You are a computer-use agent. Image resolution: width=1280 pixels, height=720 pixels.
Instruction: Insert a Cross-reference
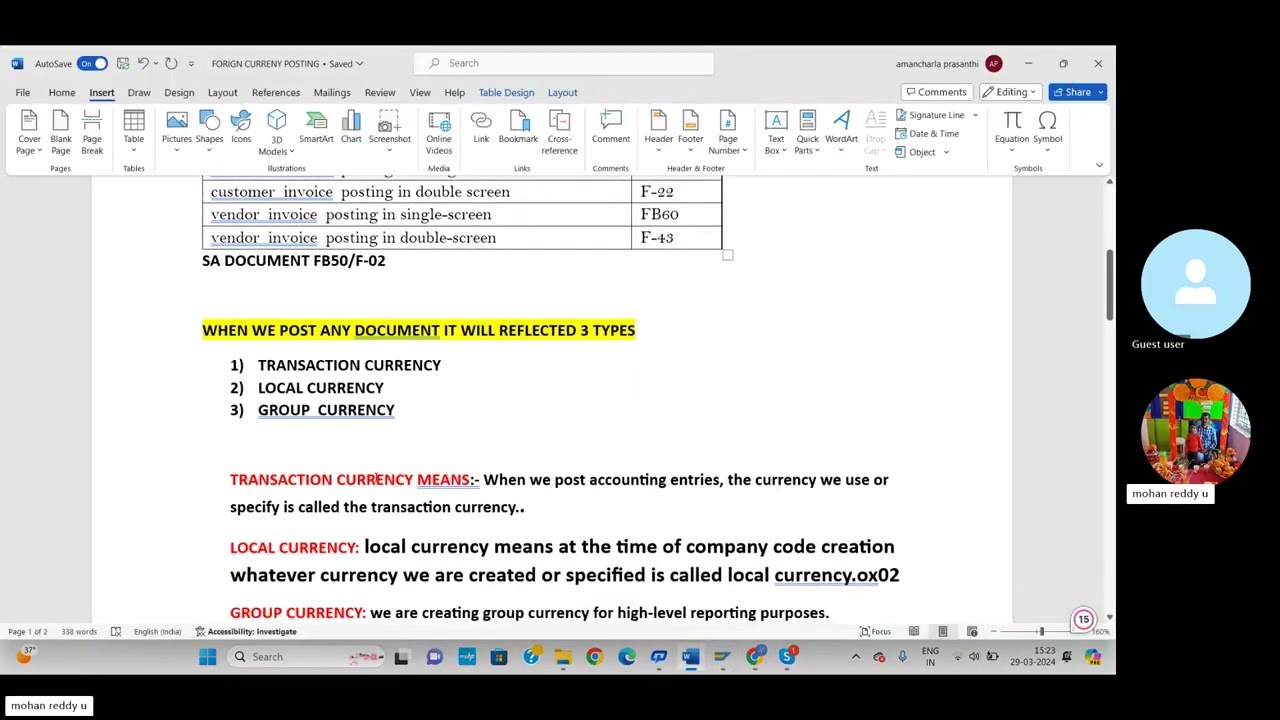pos(559,132)
